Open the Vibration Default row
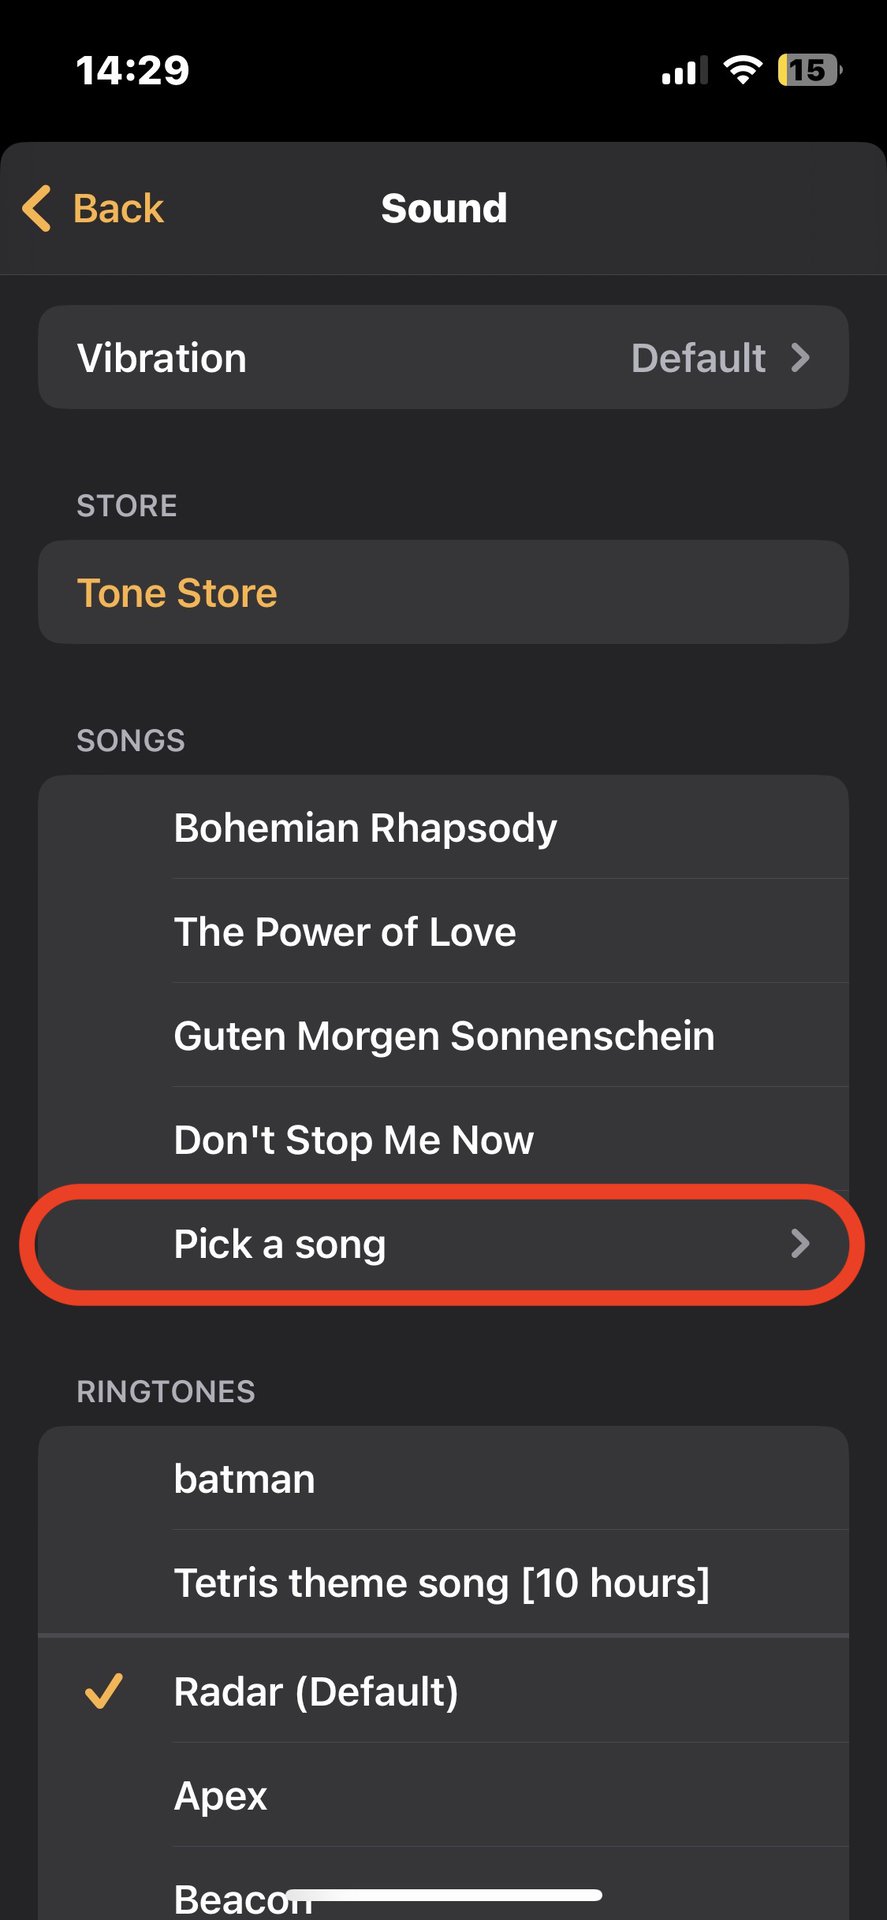Screen dimensions: 887x1920 tap(443, 358)
